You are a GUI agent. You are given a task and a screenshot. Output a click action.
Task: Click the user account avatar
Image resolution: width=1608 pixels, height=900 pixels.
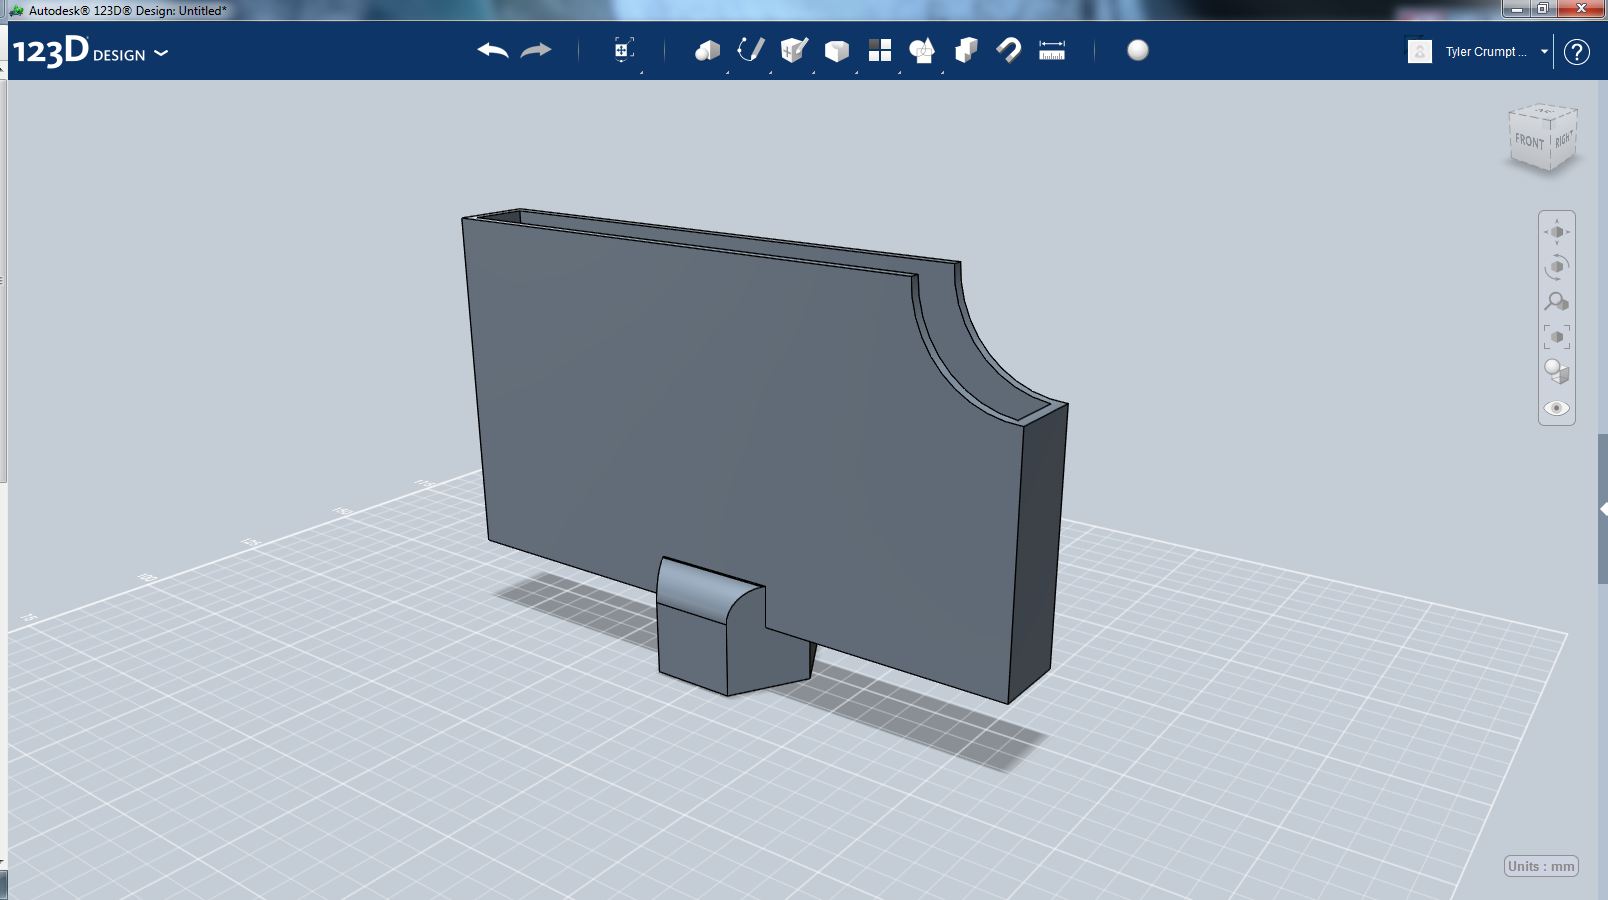click(1419, 51)
